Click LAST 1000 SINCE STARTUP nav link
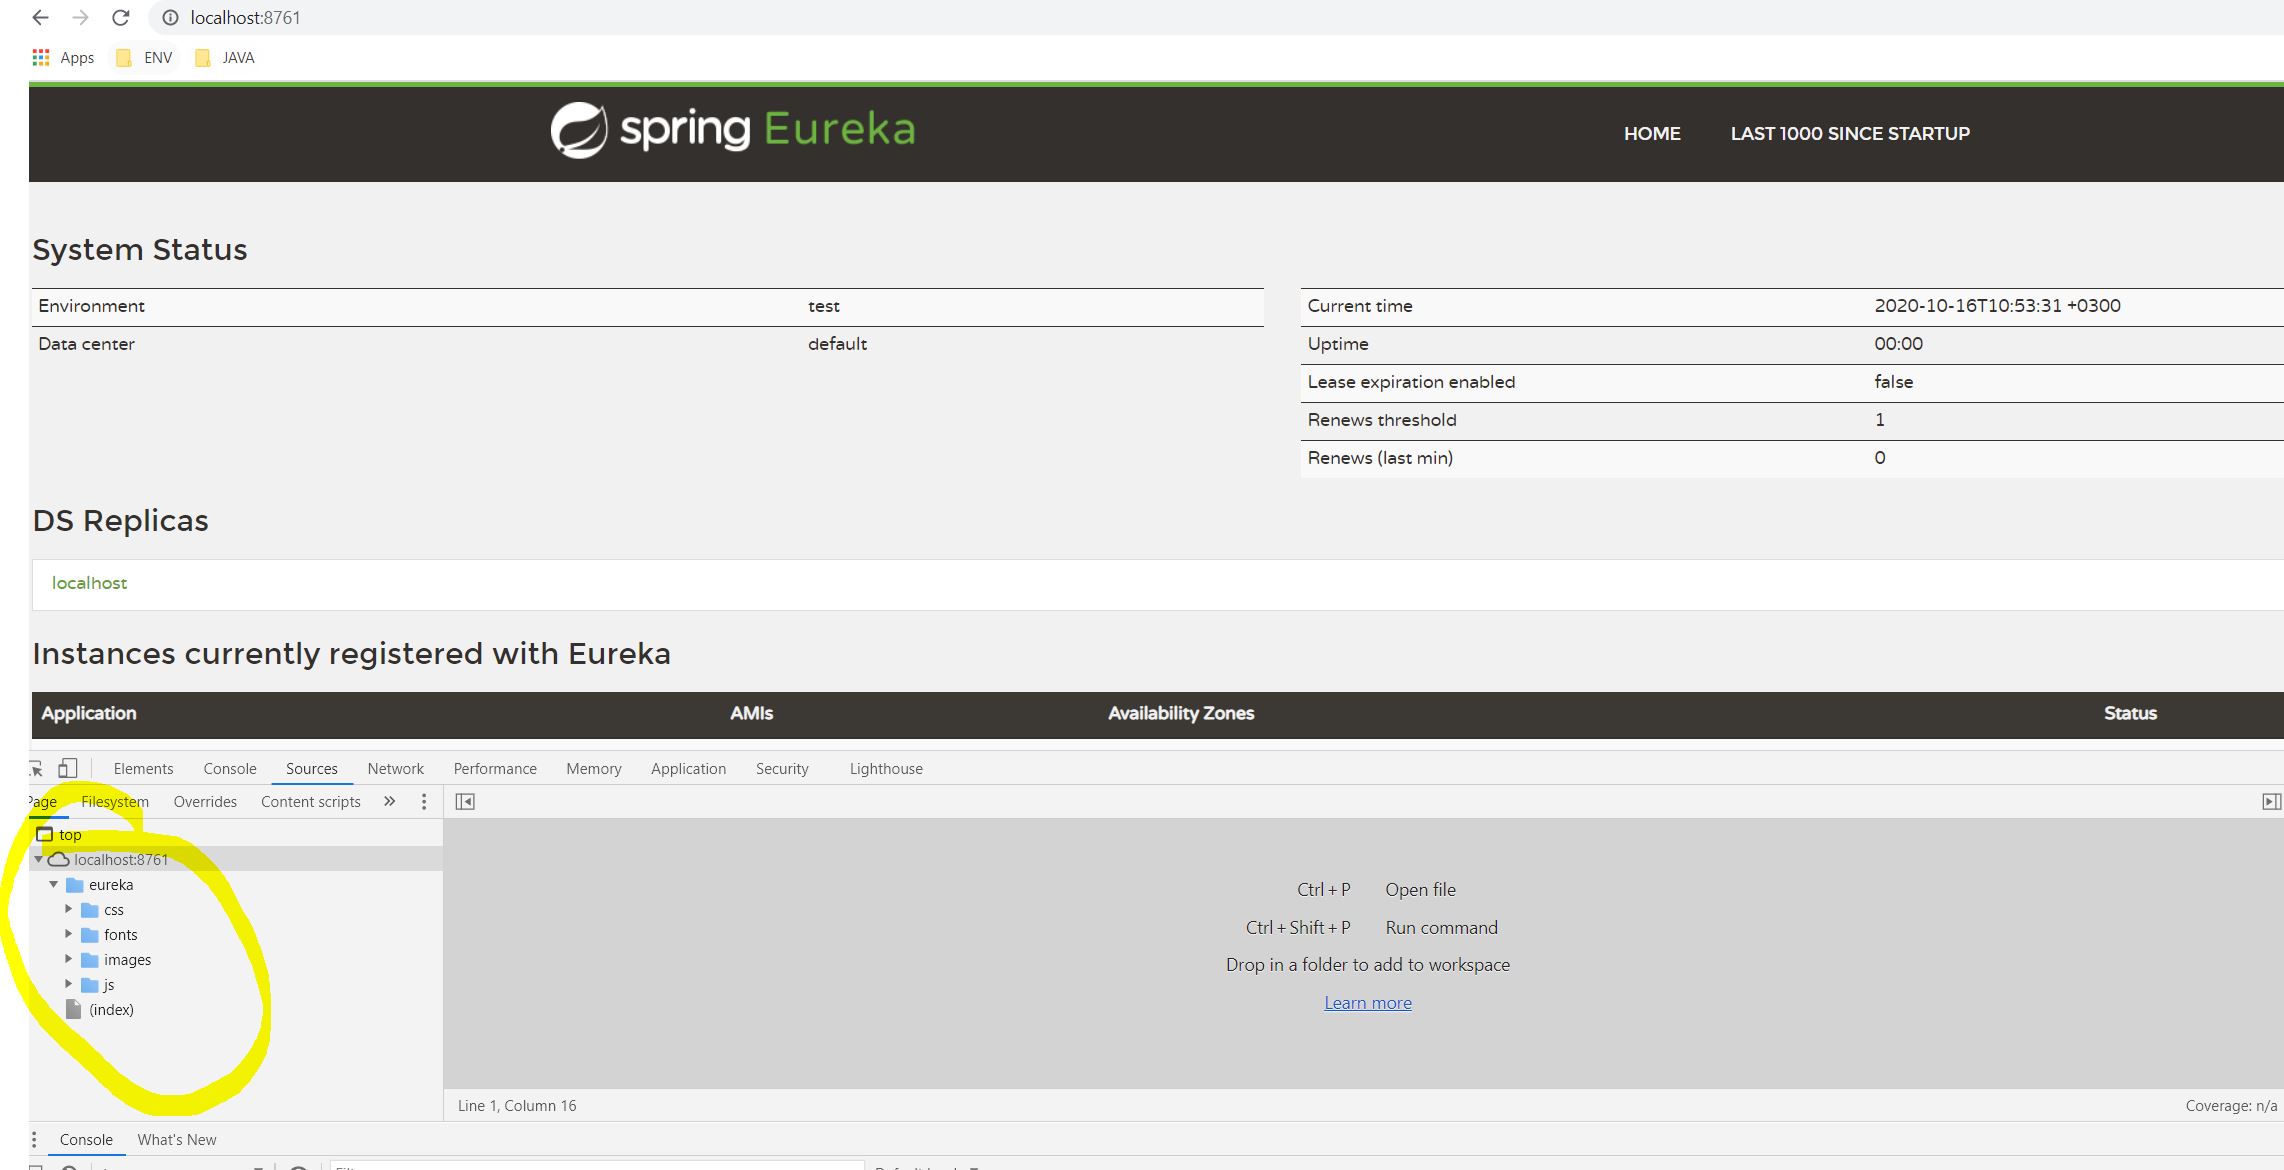2284x1170 pixels. (1849, 134)
